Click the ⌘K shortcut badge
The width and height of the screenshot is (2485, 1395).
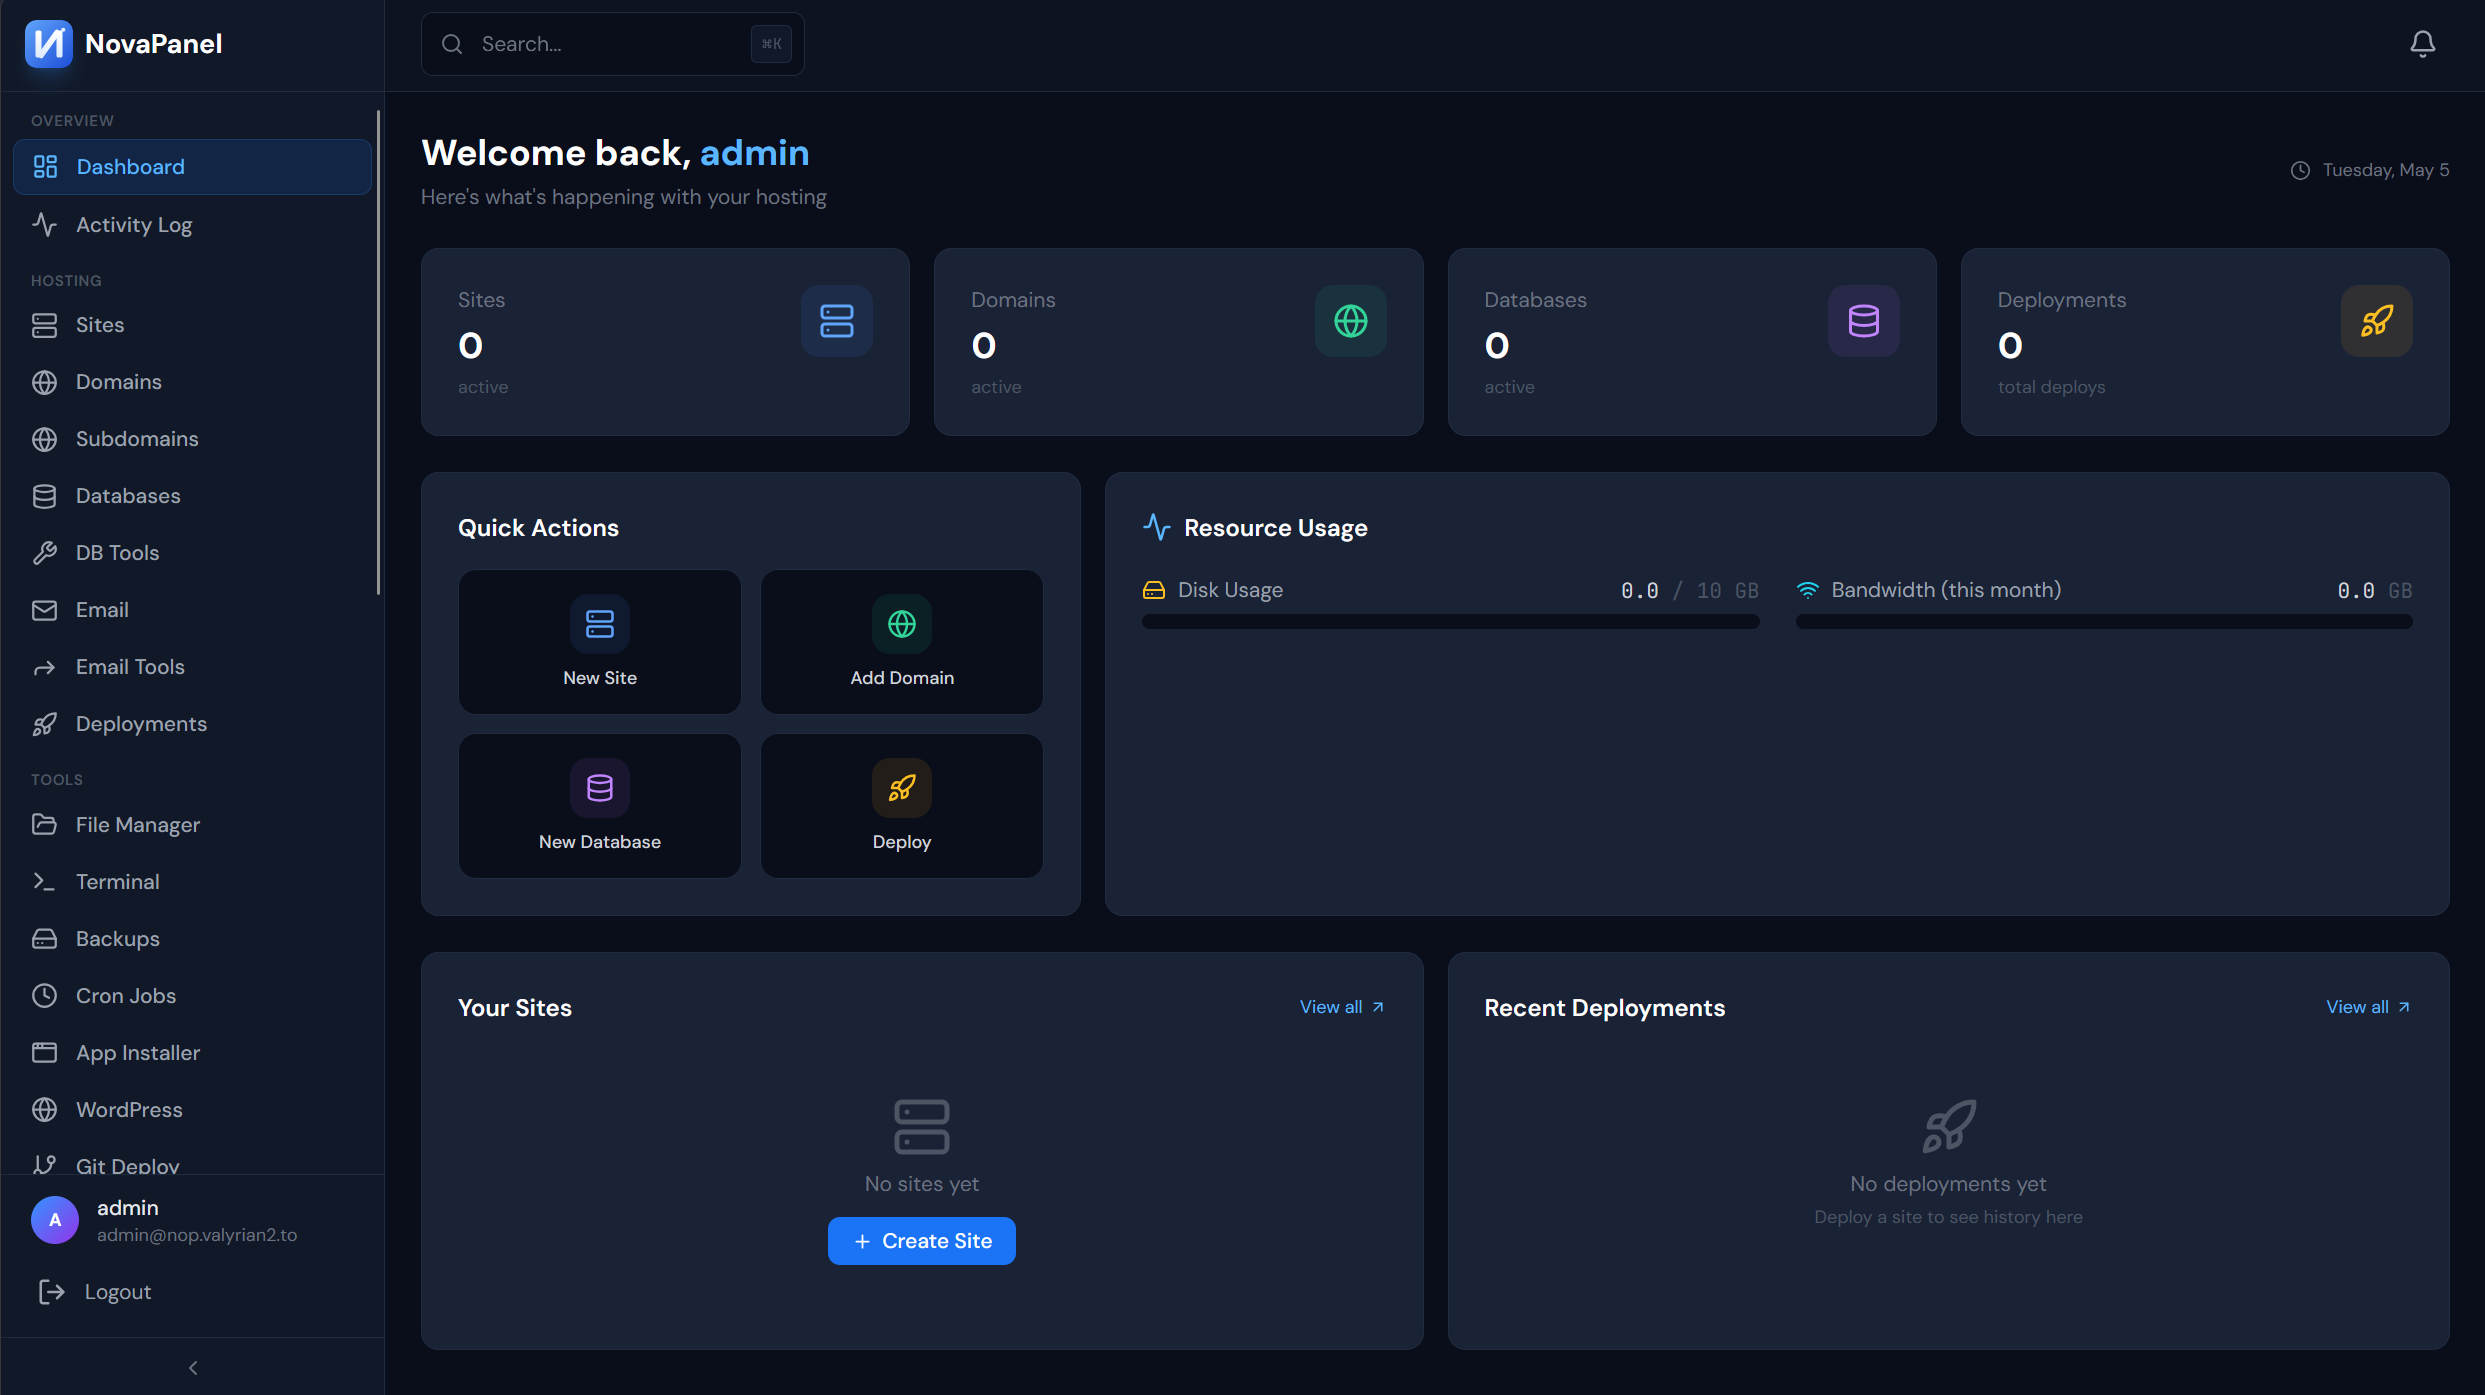[771, 44]
